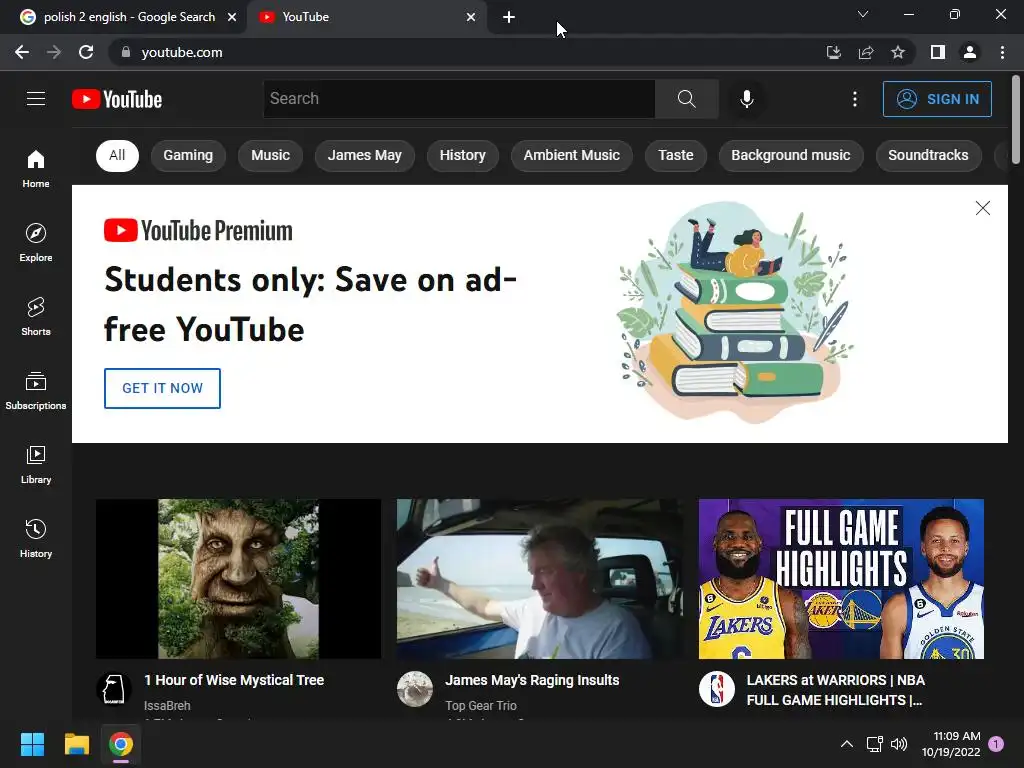Open network icon in system tray
The image size is (1024, 768).
(x=874, y=744)
